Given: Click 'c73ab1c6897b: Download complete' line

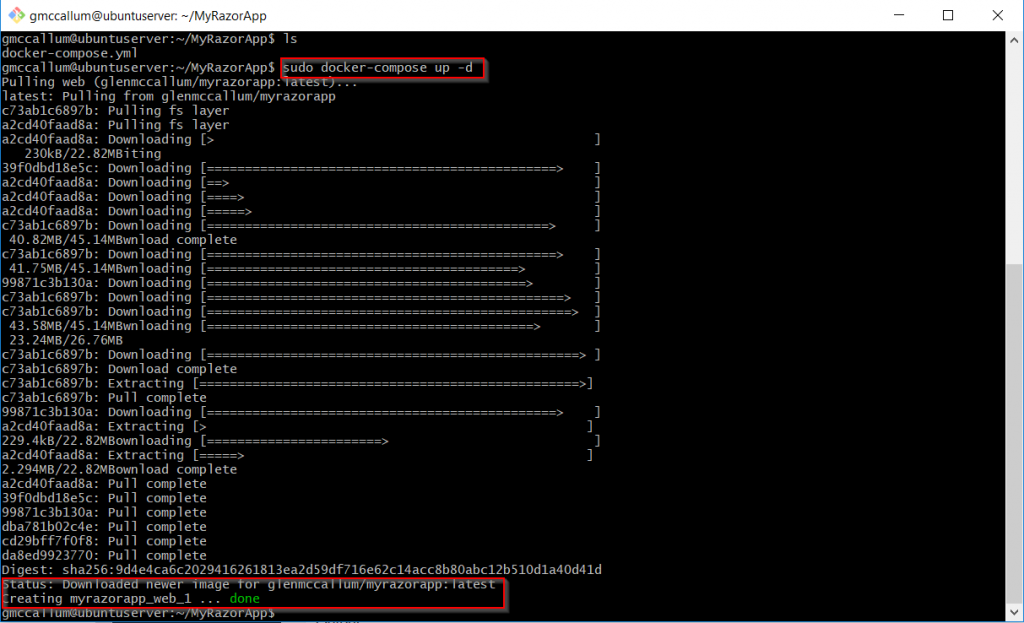Looking at the screenshot, I should pos(119,370).
